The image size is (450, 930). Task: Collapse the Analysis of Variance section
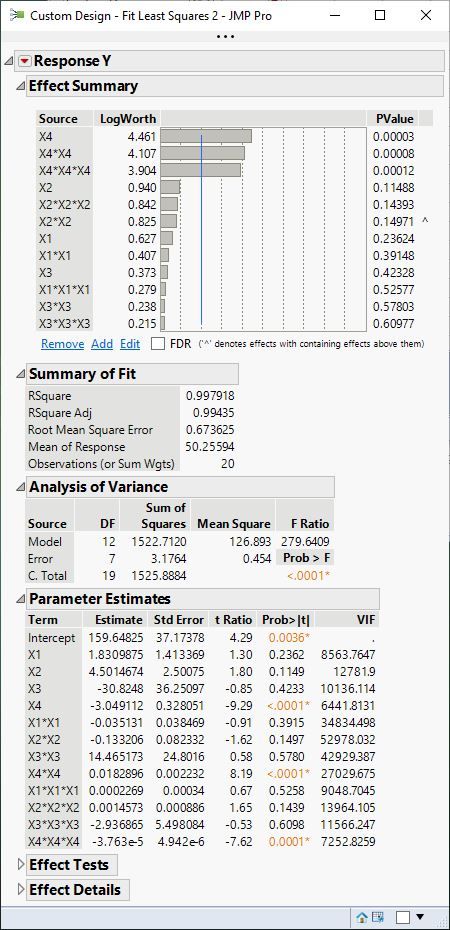(21, 487)
